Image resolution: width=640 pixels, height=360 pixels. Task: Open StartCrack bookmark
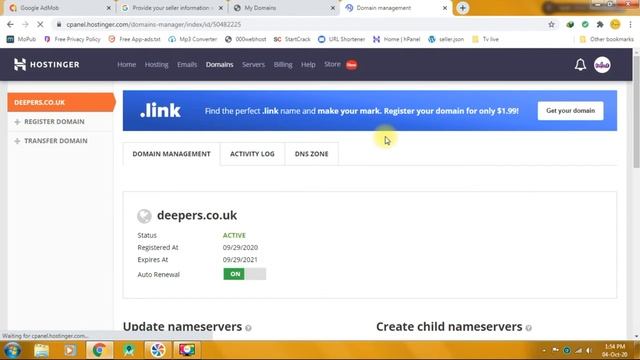tap(292, 39)
